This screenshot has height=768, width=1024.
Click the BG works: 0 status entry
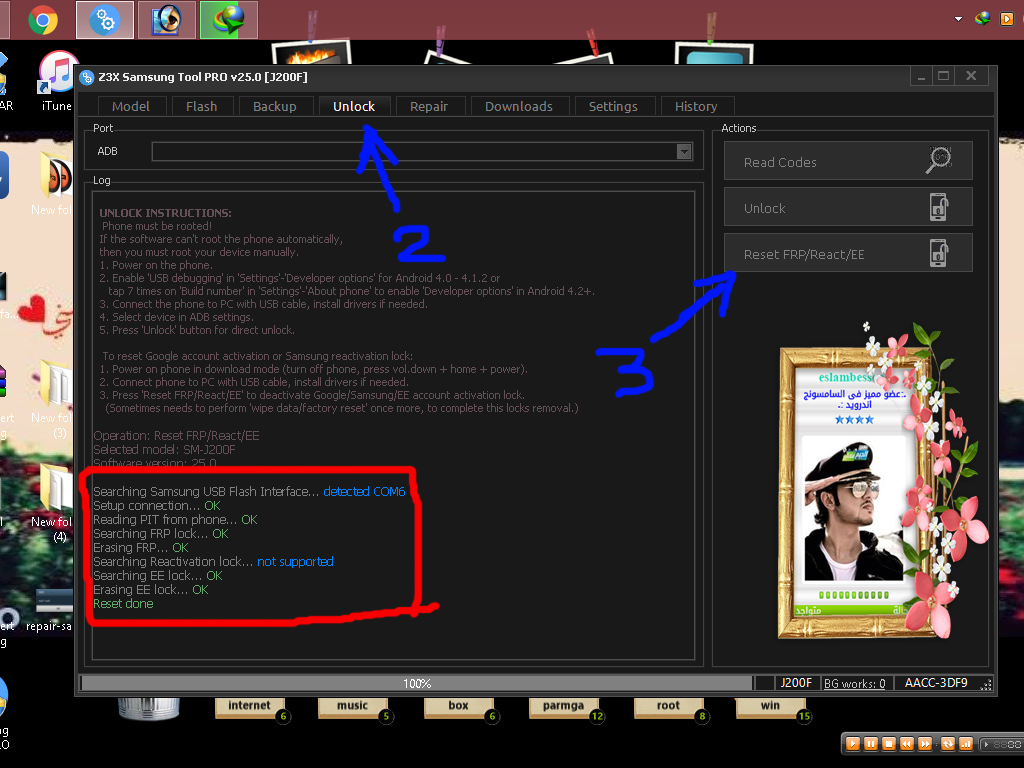pyautogui.click(x=854, y=683)
